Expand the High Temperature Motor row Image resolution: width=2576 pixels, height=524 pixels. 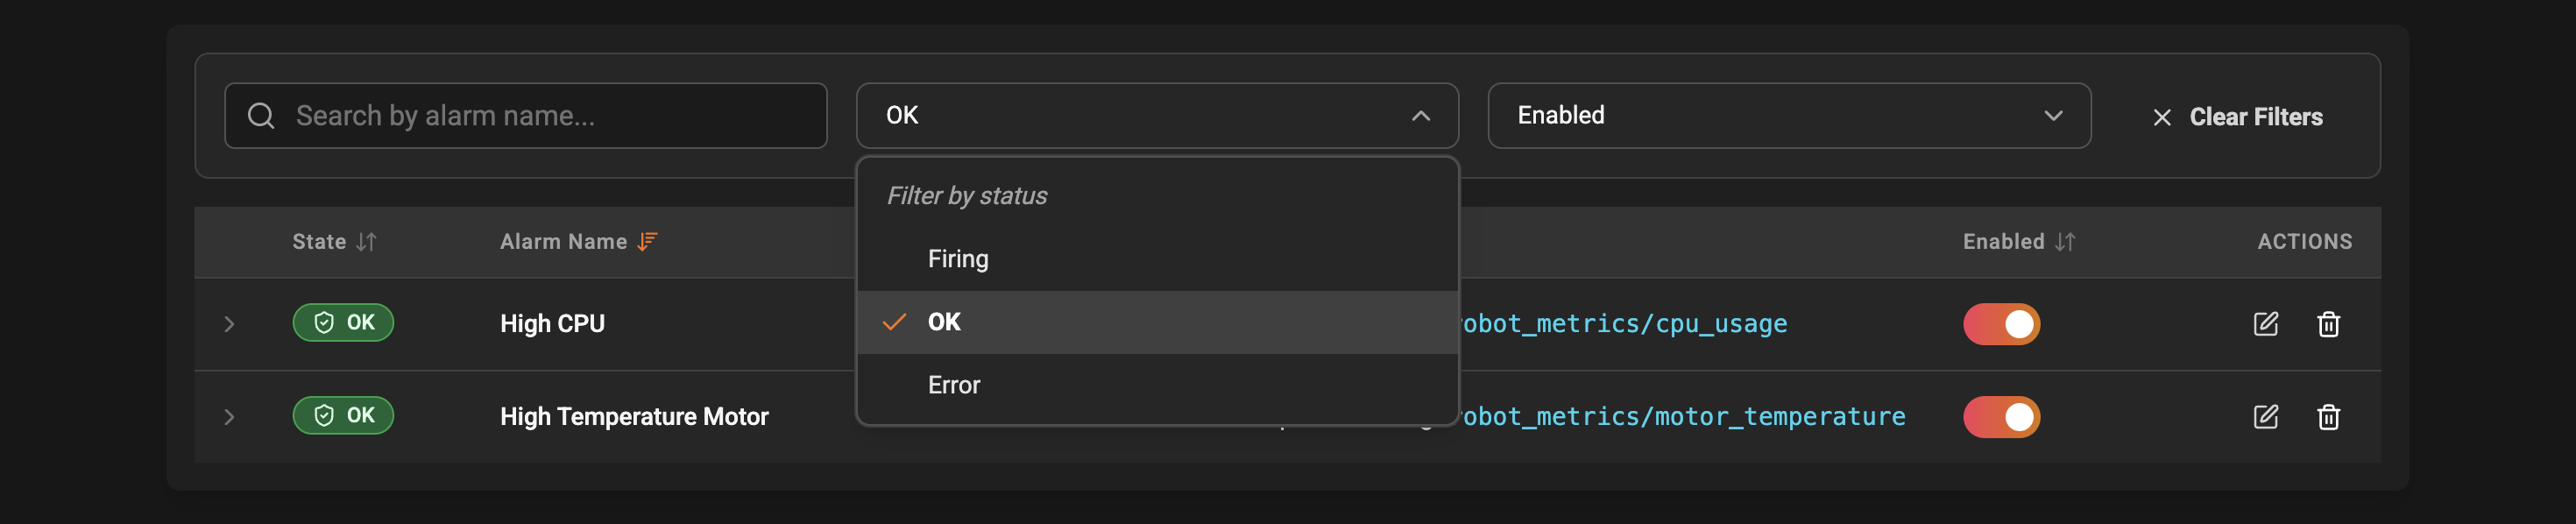(230, 417)
